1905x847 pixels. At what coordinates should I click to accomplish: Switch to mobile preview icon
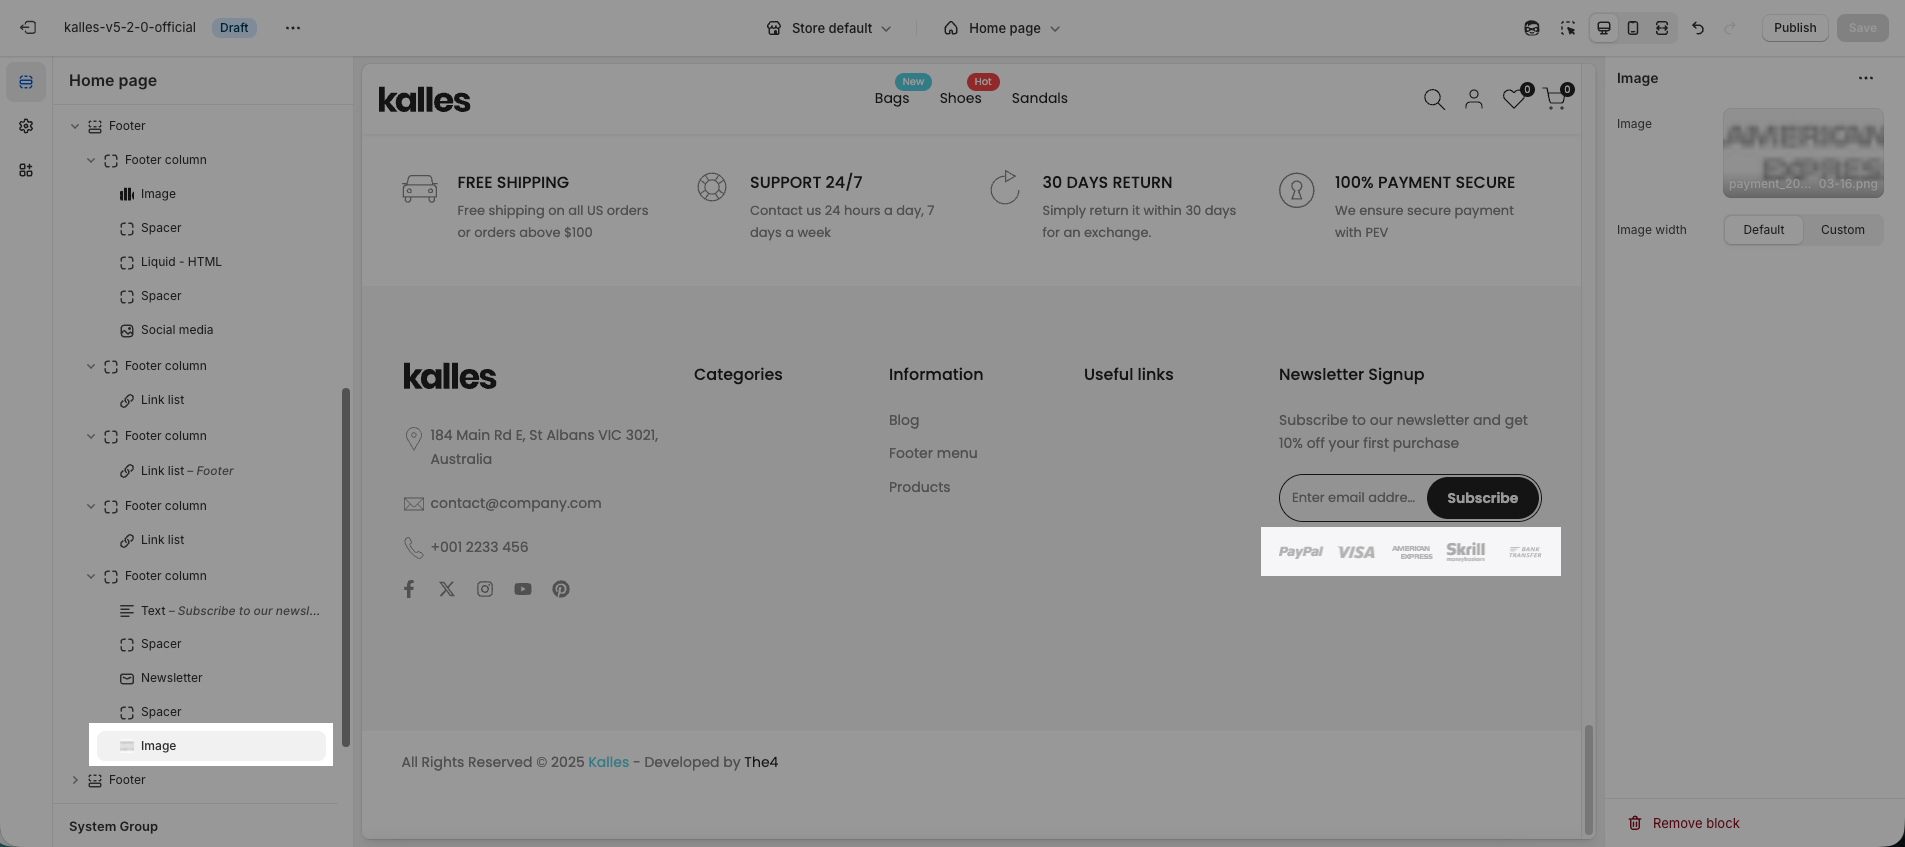click(x=1633, y=28)
